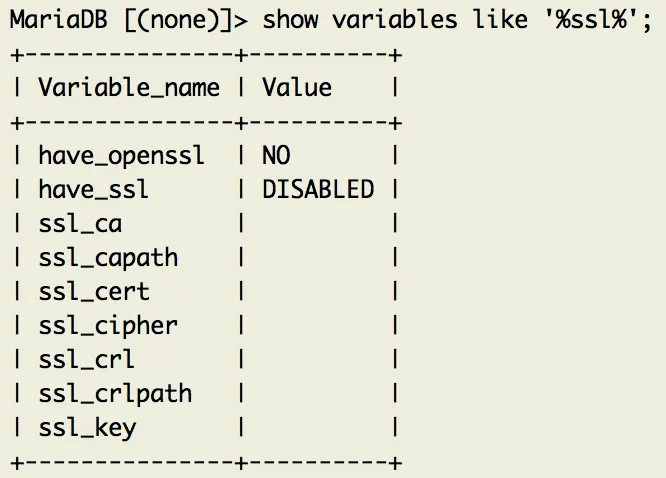The width and height of the screenshot is (666, 478).
Task: Click the Value column header
Action: (x=296, y=88)
